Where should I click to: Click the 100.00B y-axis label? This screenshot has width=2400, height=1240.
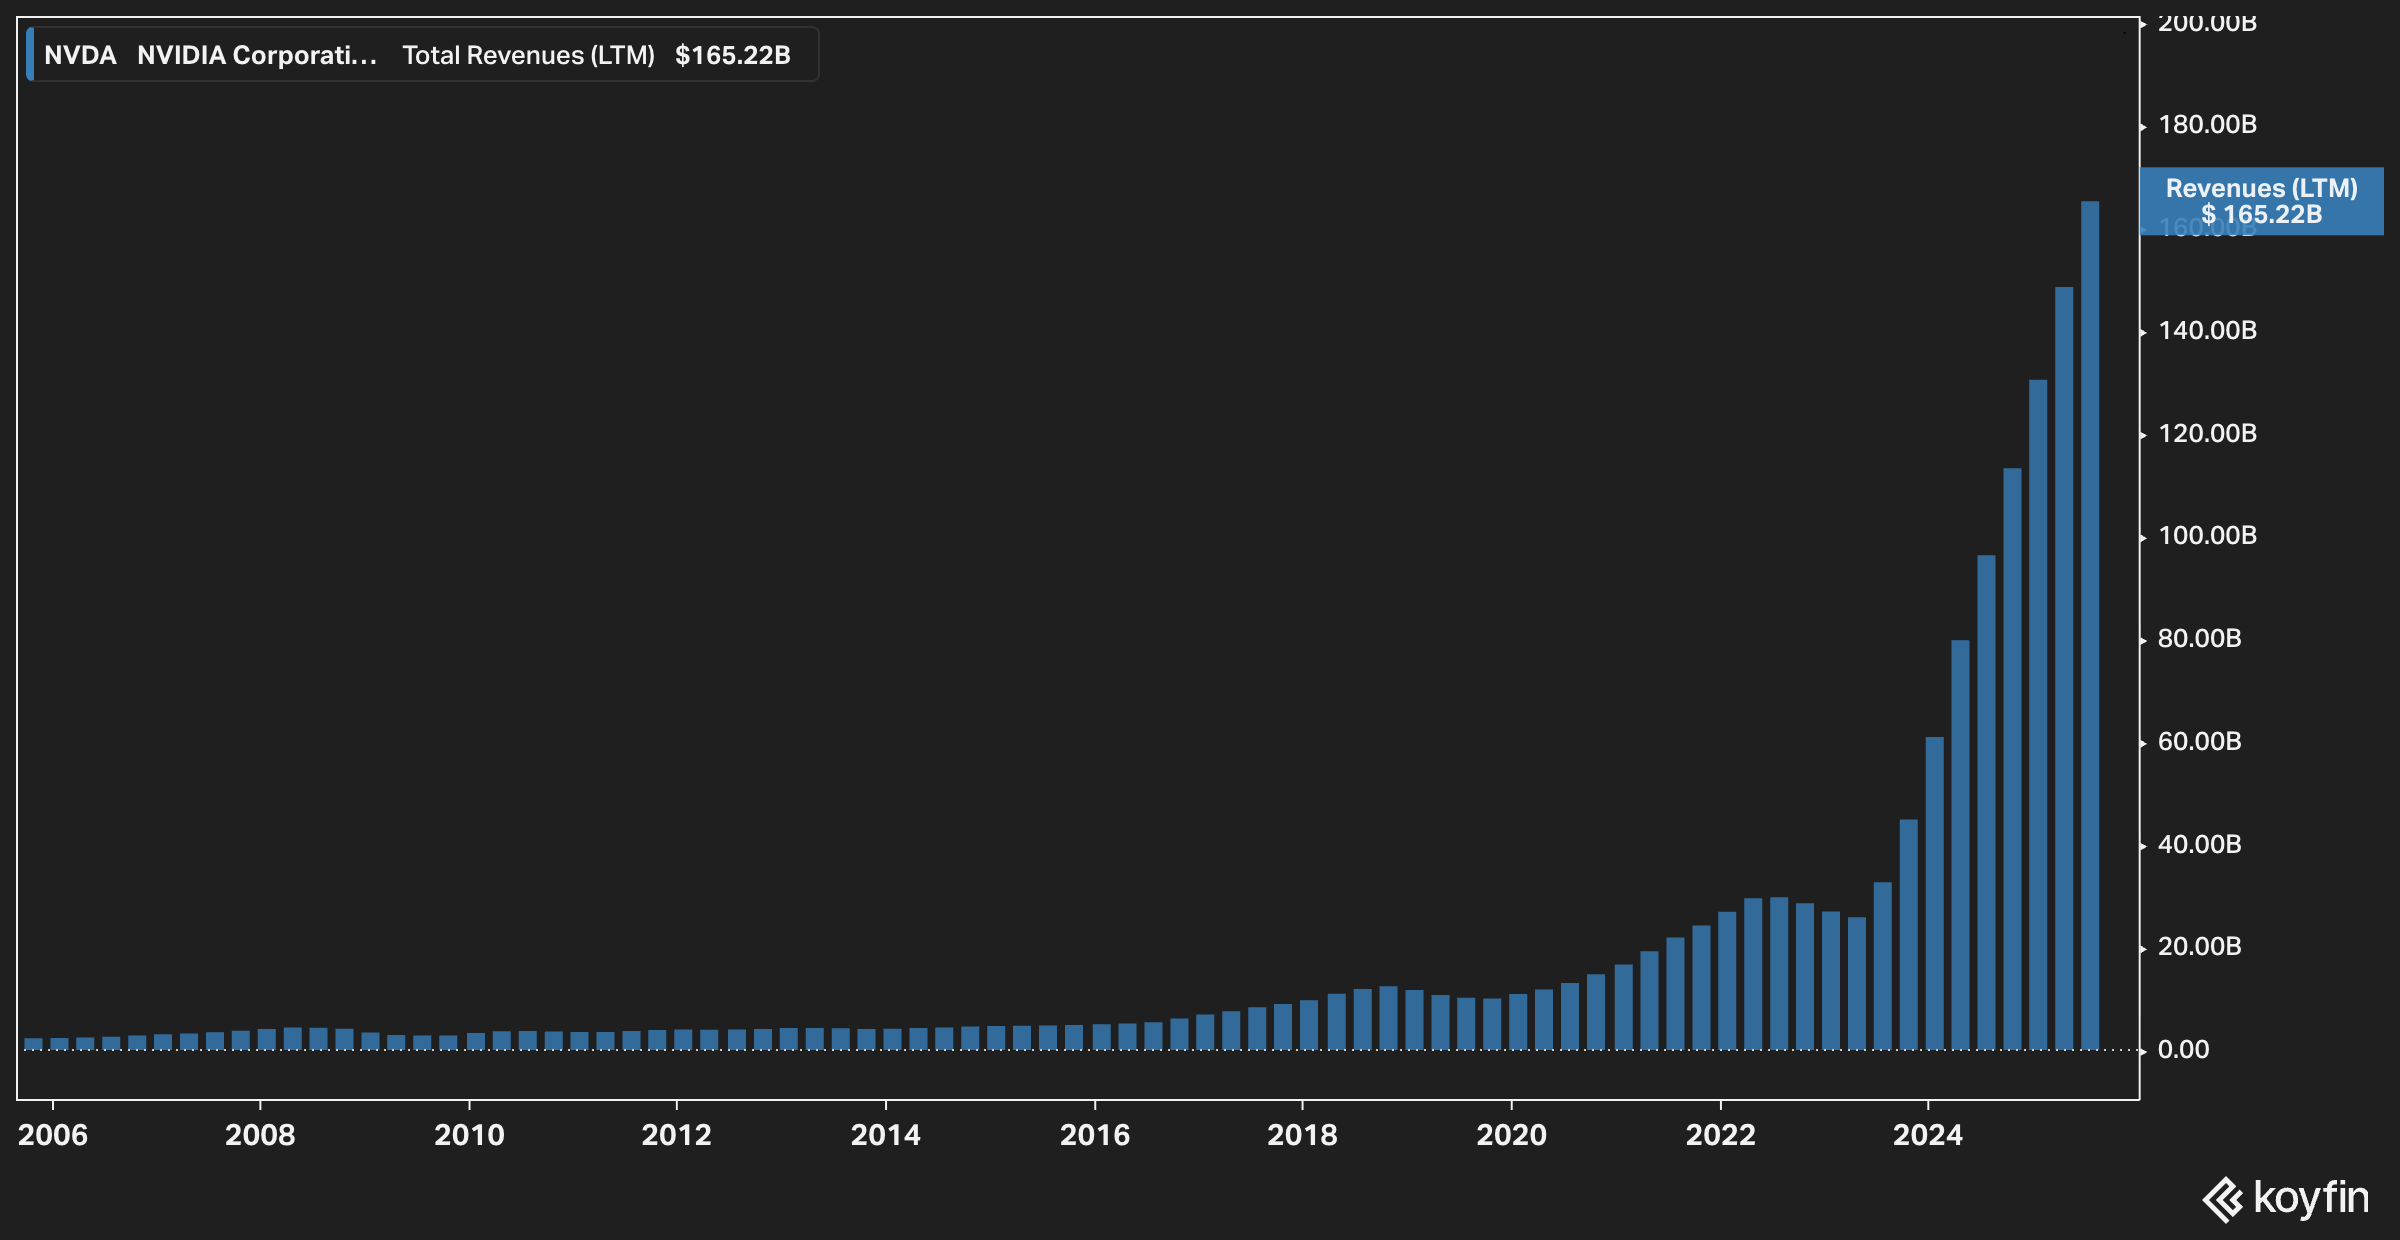click(2207, 535)
